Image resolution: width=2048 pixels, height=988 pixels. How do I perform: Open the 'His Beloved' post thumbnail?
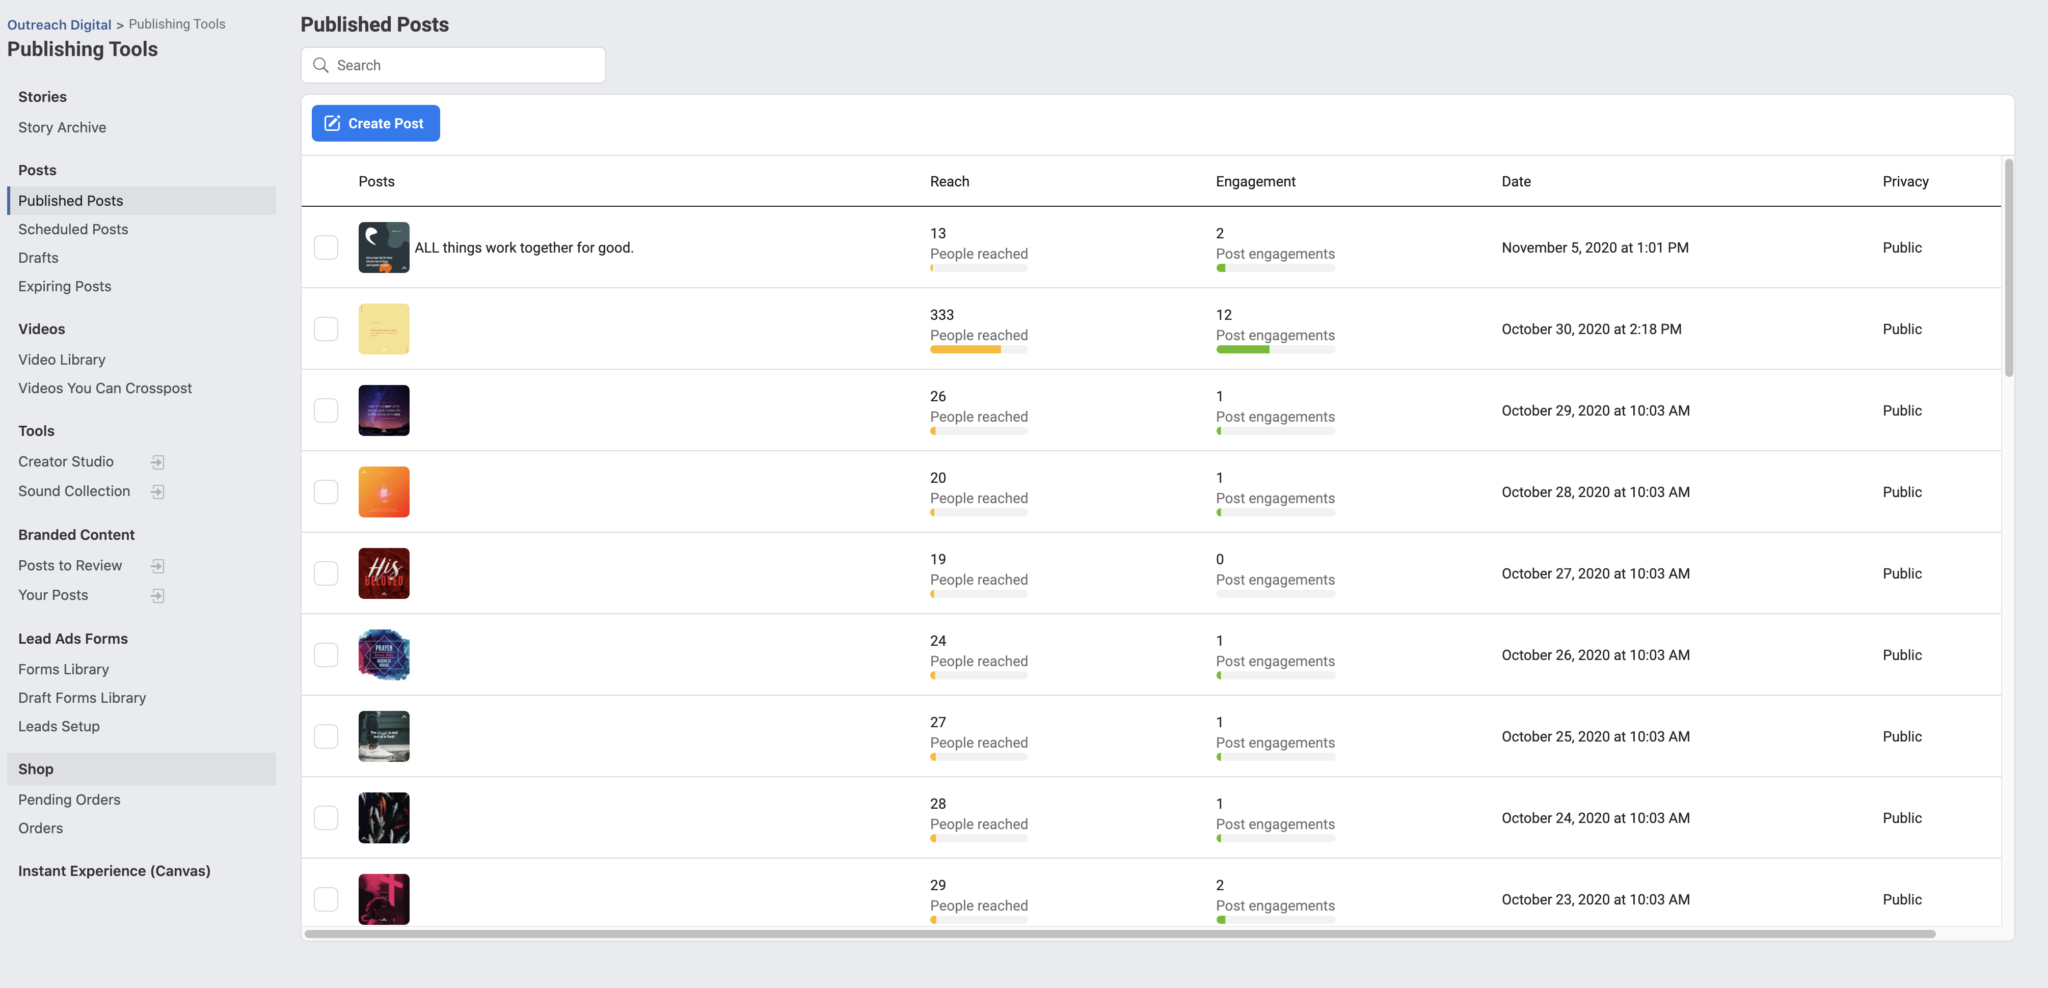[x=384, y=573]
